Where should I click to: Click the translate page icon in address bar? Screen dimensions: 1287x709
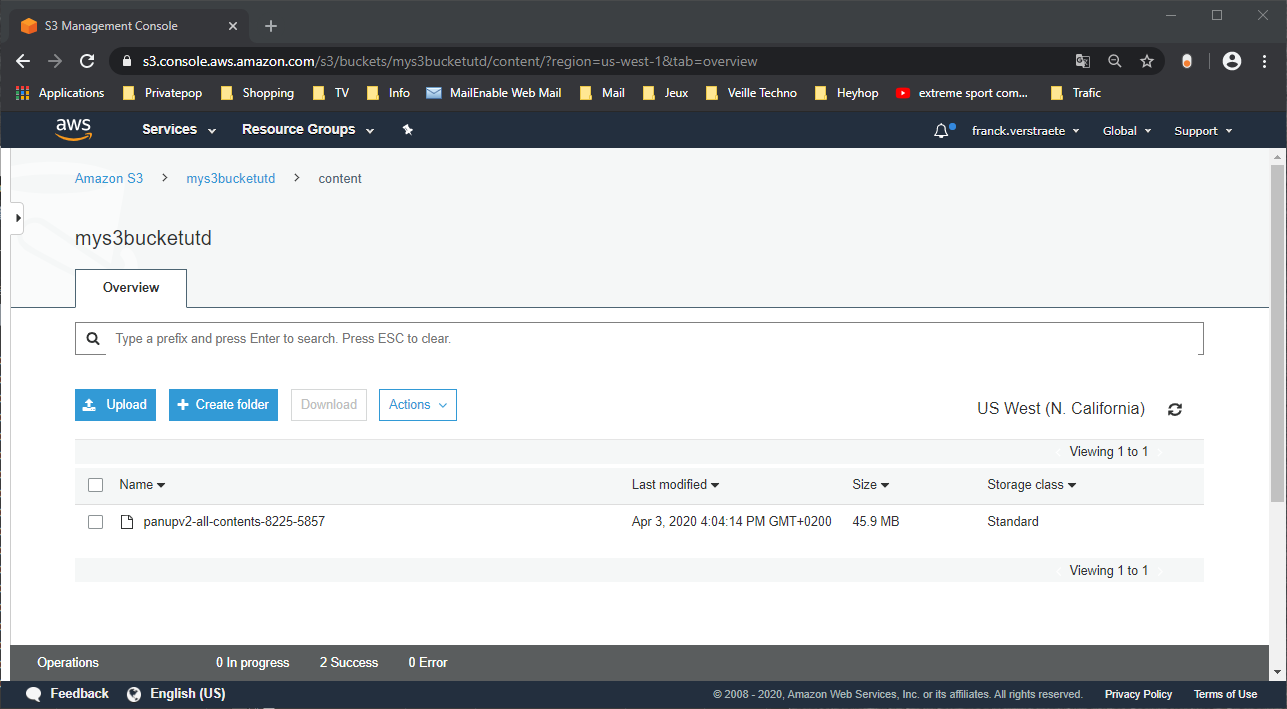pos(1083,61)
